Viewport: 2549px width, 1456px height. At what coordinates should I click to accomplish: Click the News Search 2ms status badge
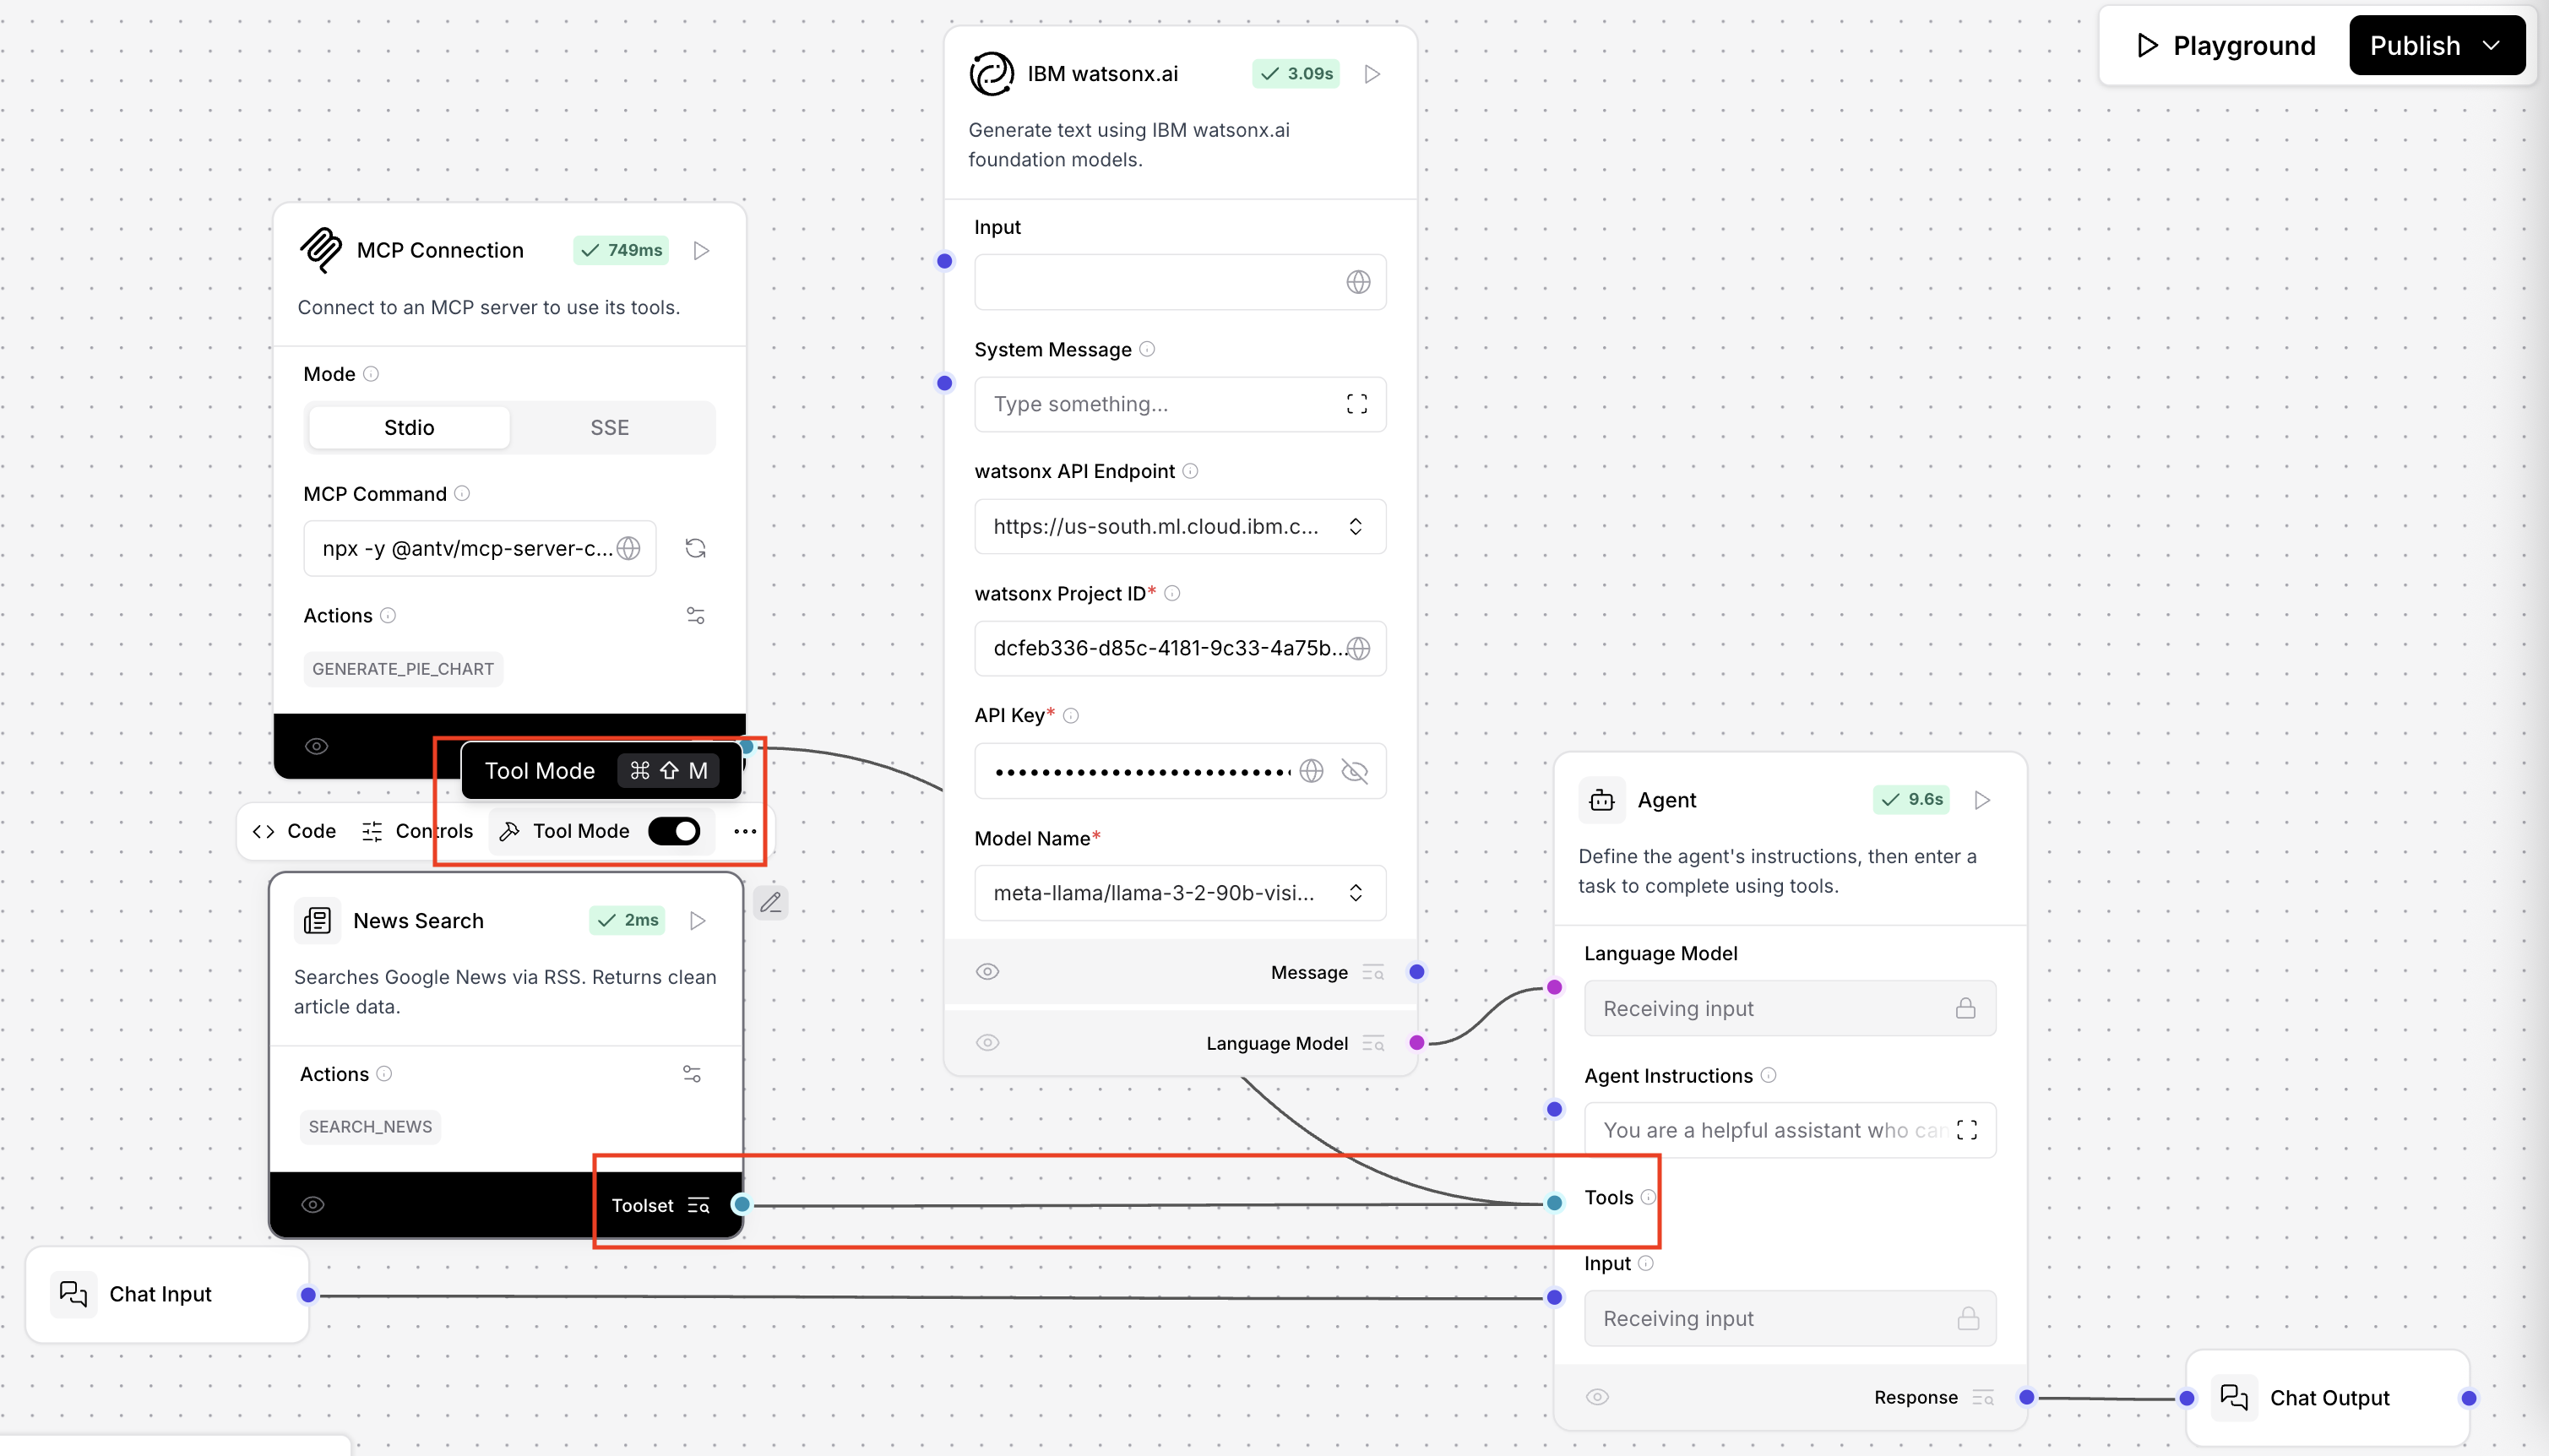pyautogui.click(x=627, y=920)
